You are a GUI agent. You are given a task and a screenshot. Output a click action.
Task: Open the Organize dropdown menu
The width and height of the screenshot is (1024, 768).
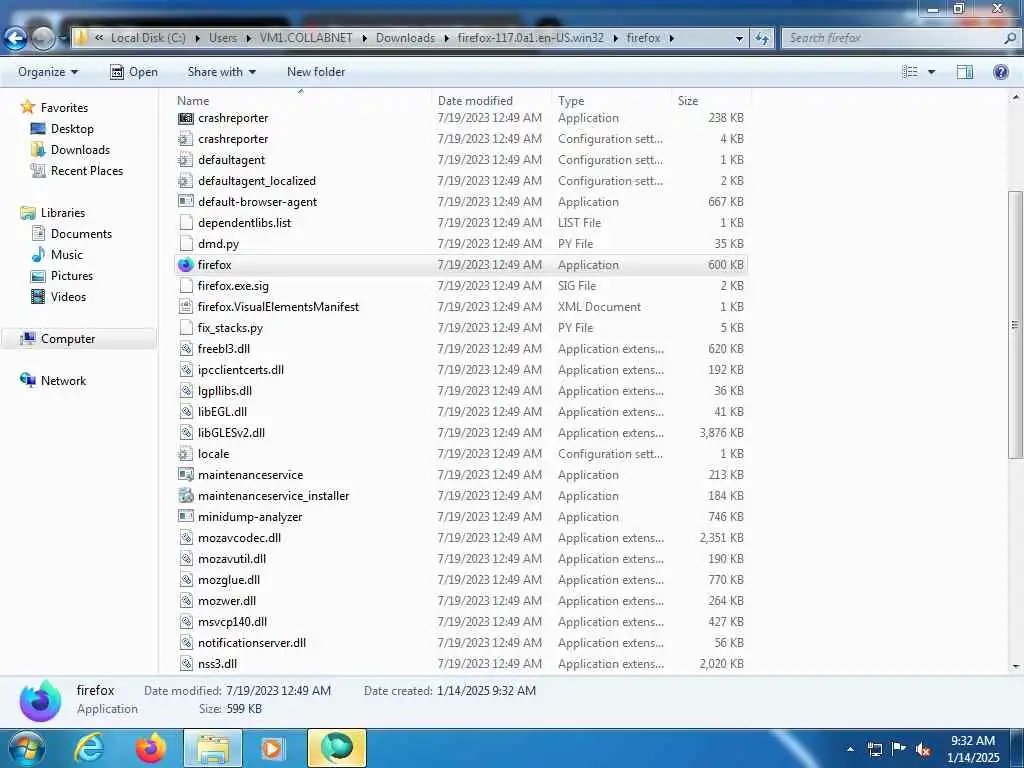[x=48, y=72]
